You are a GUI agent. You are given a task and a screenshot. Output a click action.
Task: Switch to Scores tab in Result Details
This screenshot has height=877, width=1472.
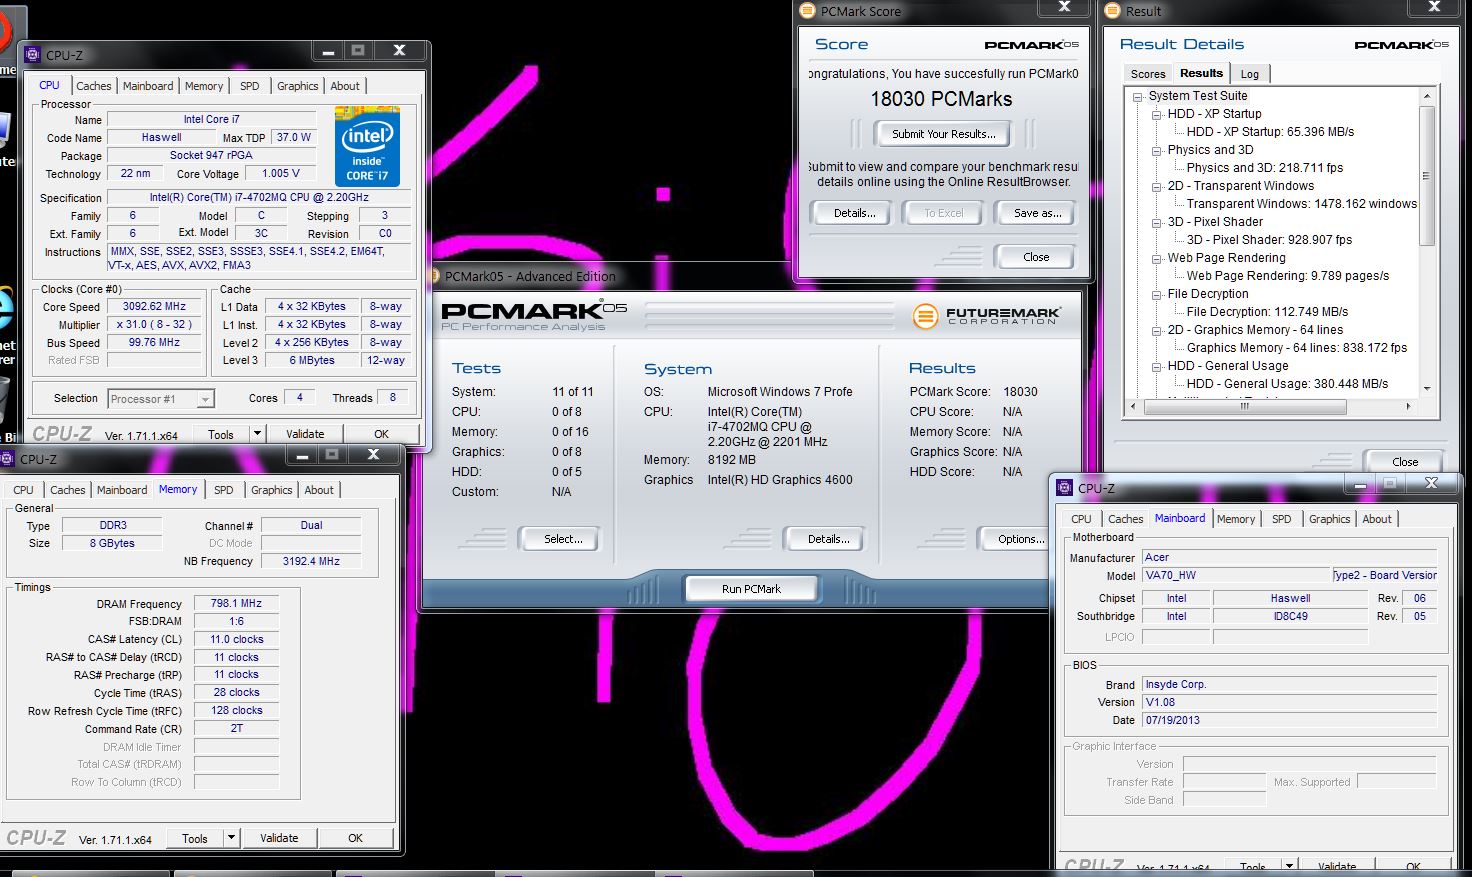click(x=1148, y=74)
